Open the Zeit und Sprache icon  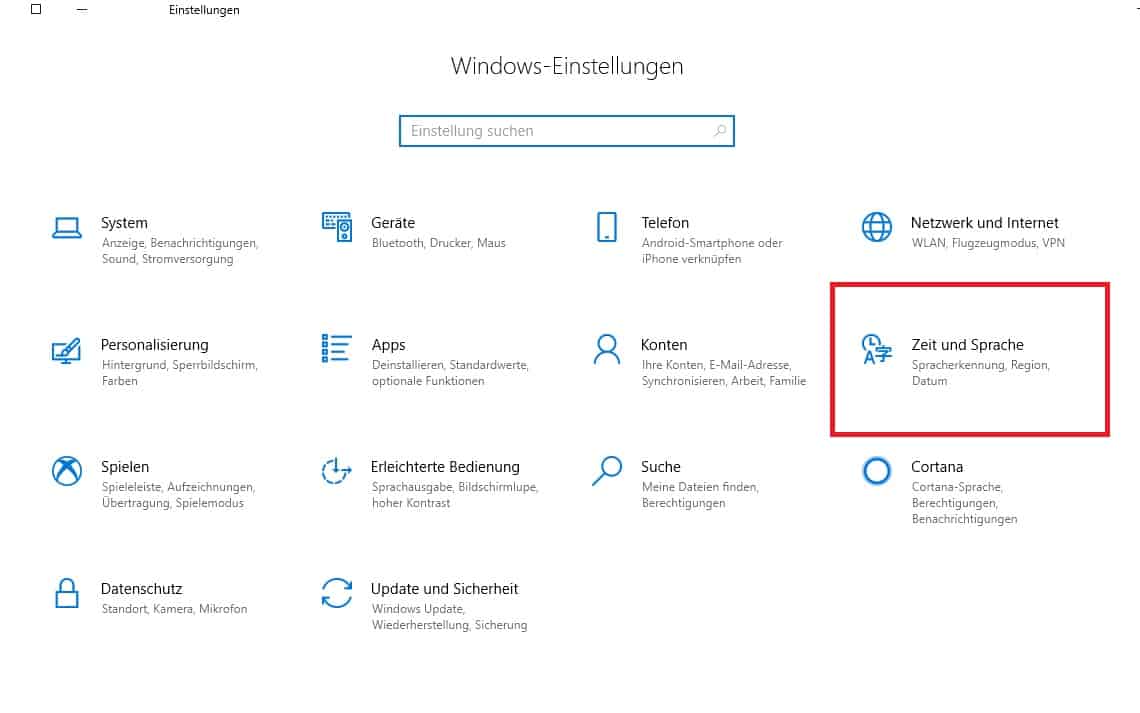pos(877,349)
